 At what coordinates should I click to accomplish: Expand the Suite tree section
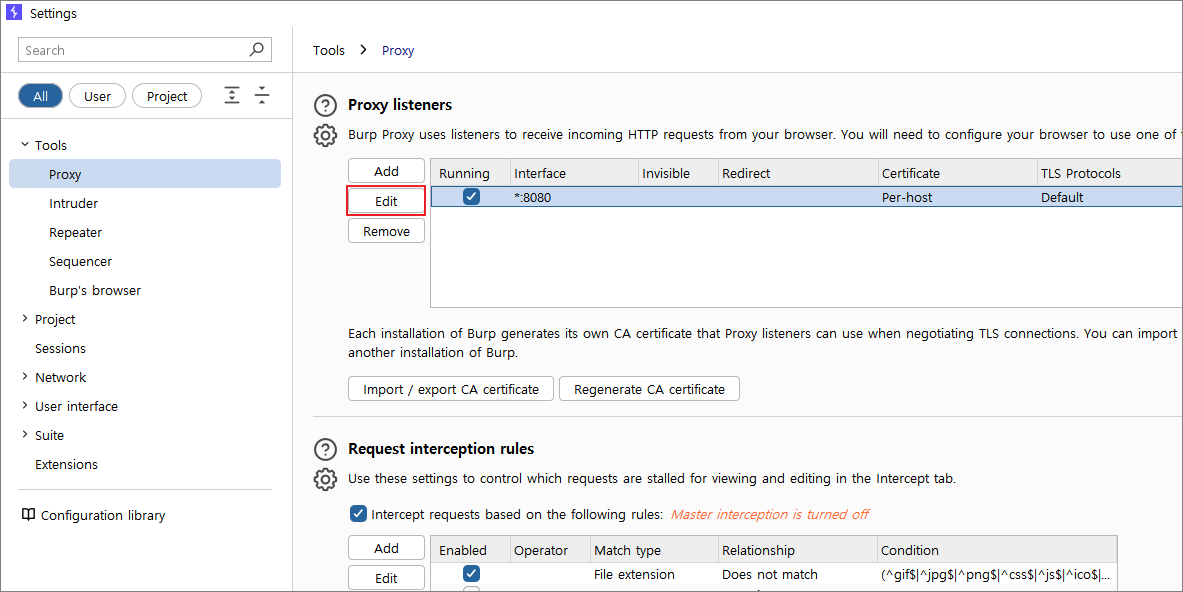[x=25, y=434]
